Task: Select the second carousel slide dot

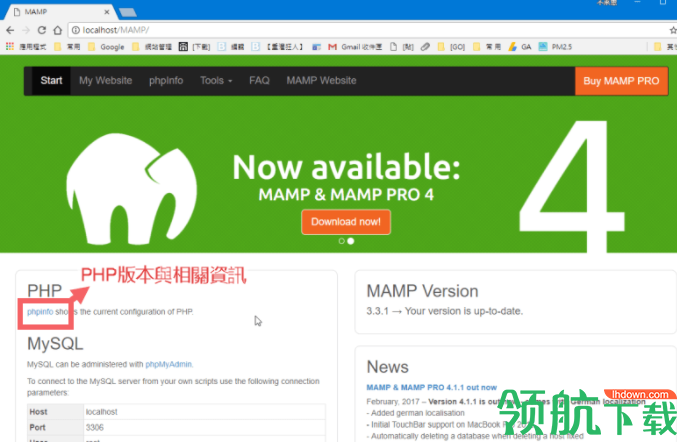Action: [x=351, y=241]
